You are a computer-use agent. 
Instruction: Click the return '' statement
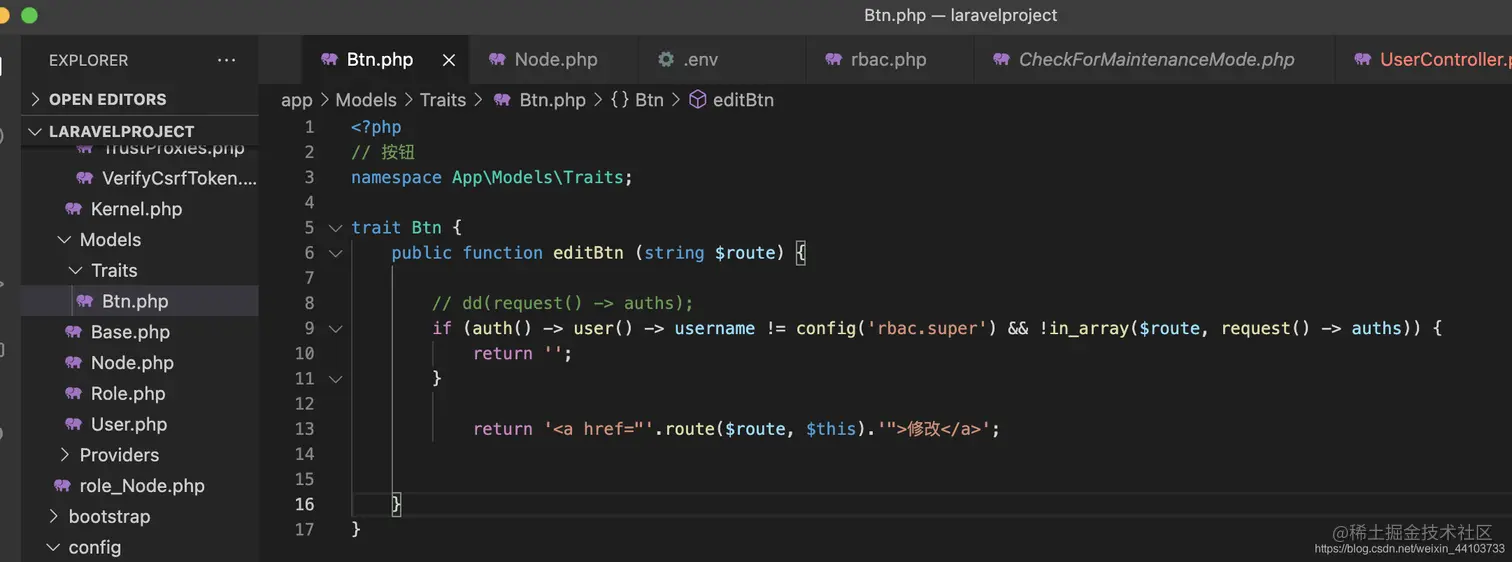tap(523, 354)
